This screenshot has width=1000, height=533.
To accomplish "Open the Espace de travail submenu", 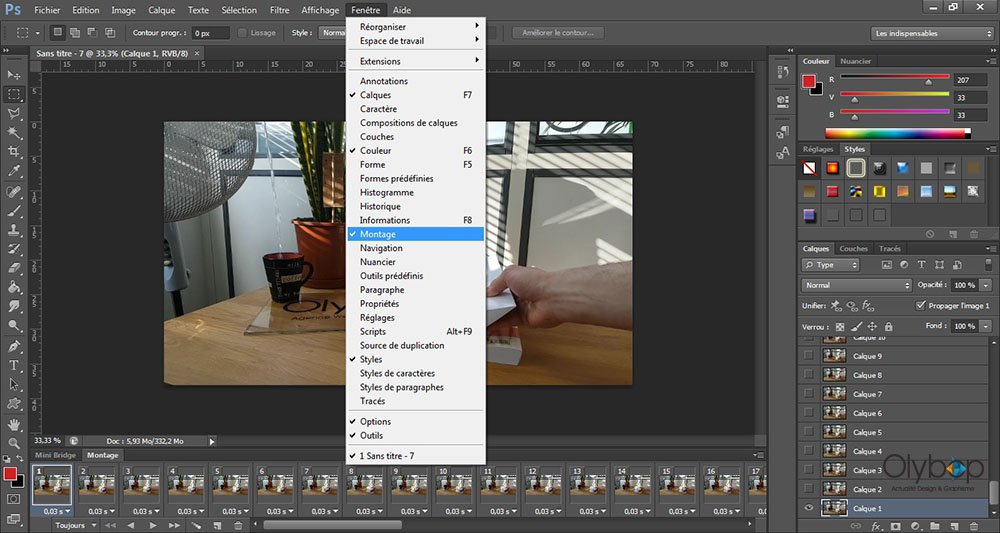I will [415, 41].
